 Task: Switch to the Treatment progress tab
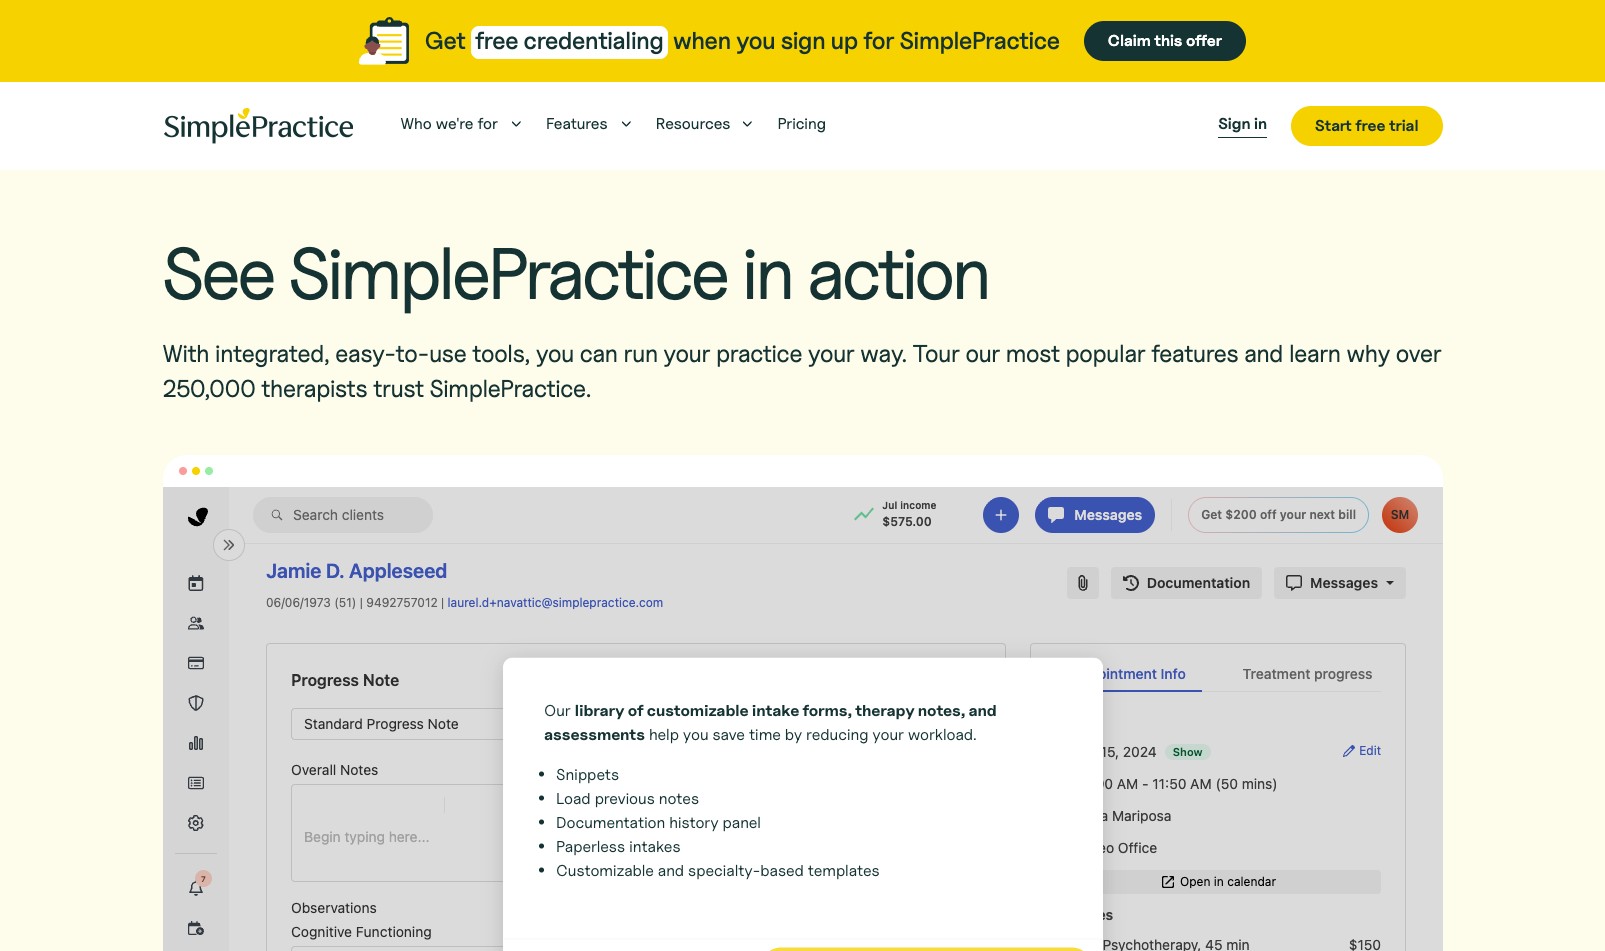click(1306, 674)
